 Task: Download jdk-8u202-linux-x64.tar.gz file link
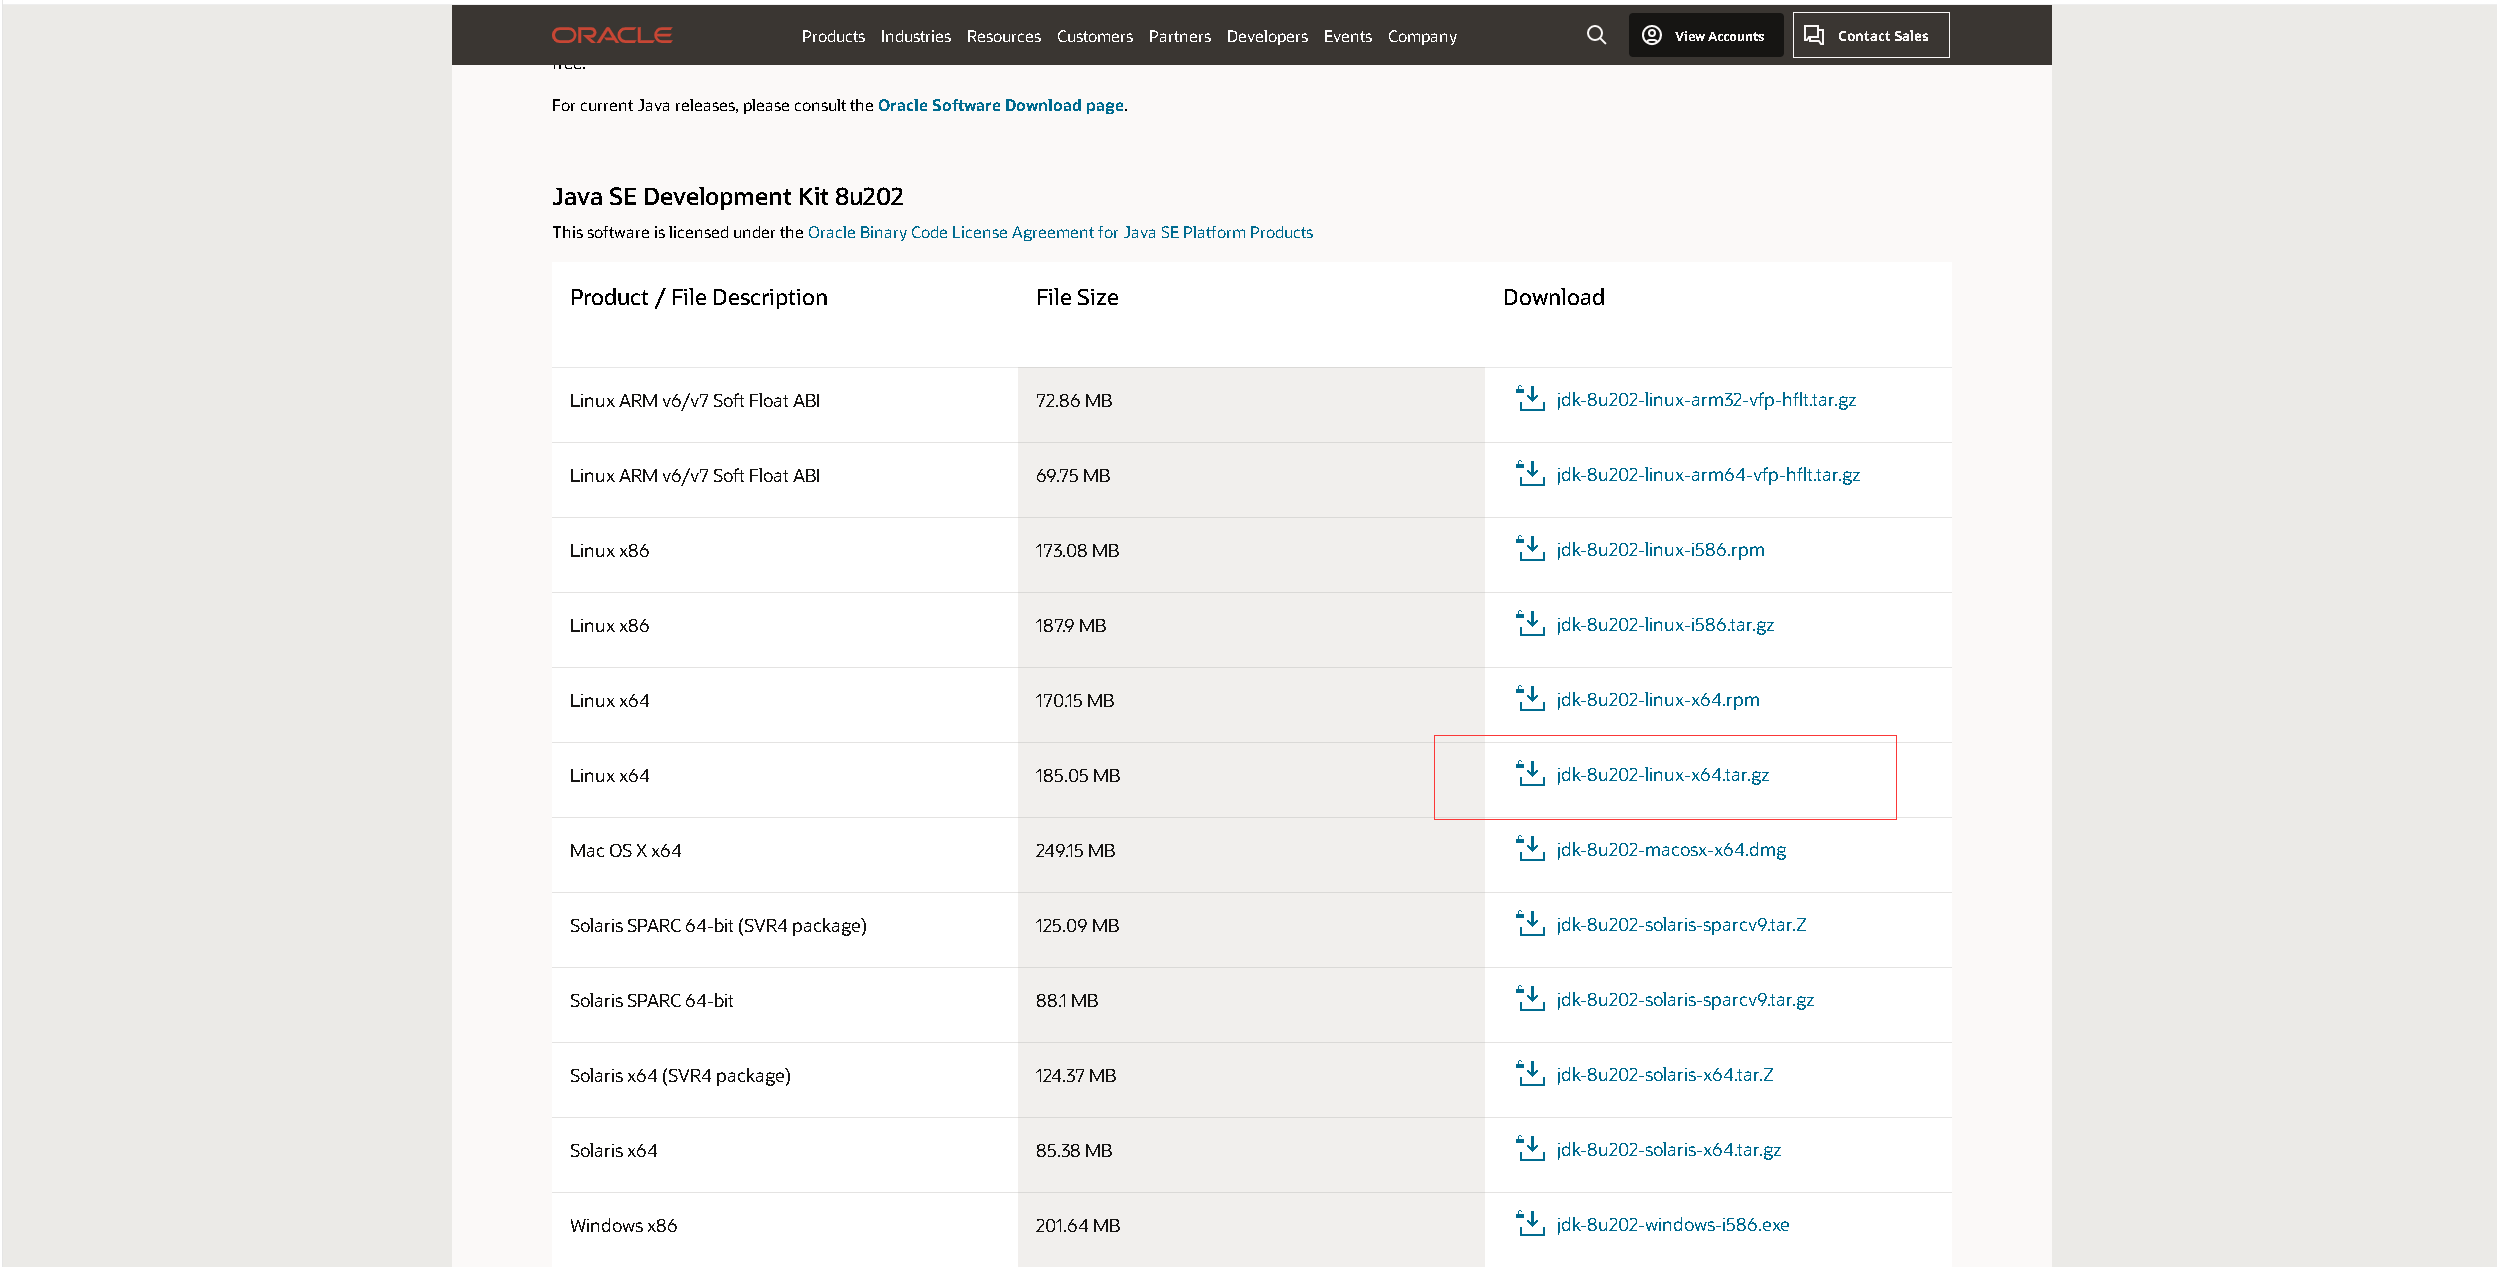pos(1662,775)
